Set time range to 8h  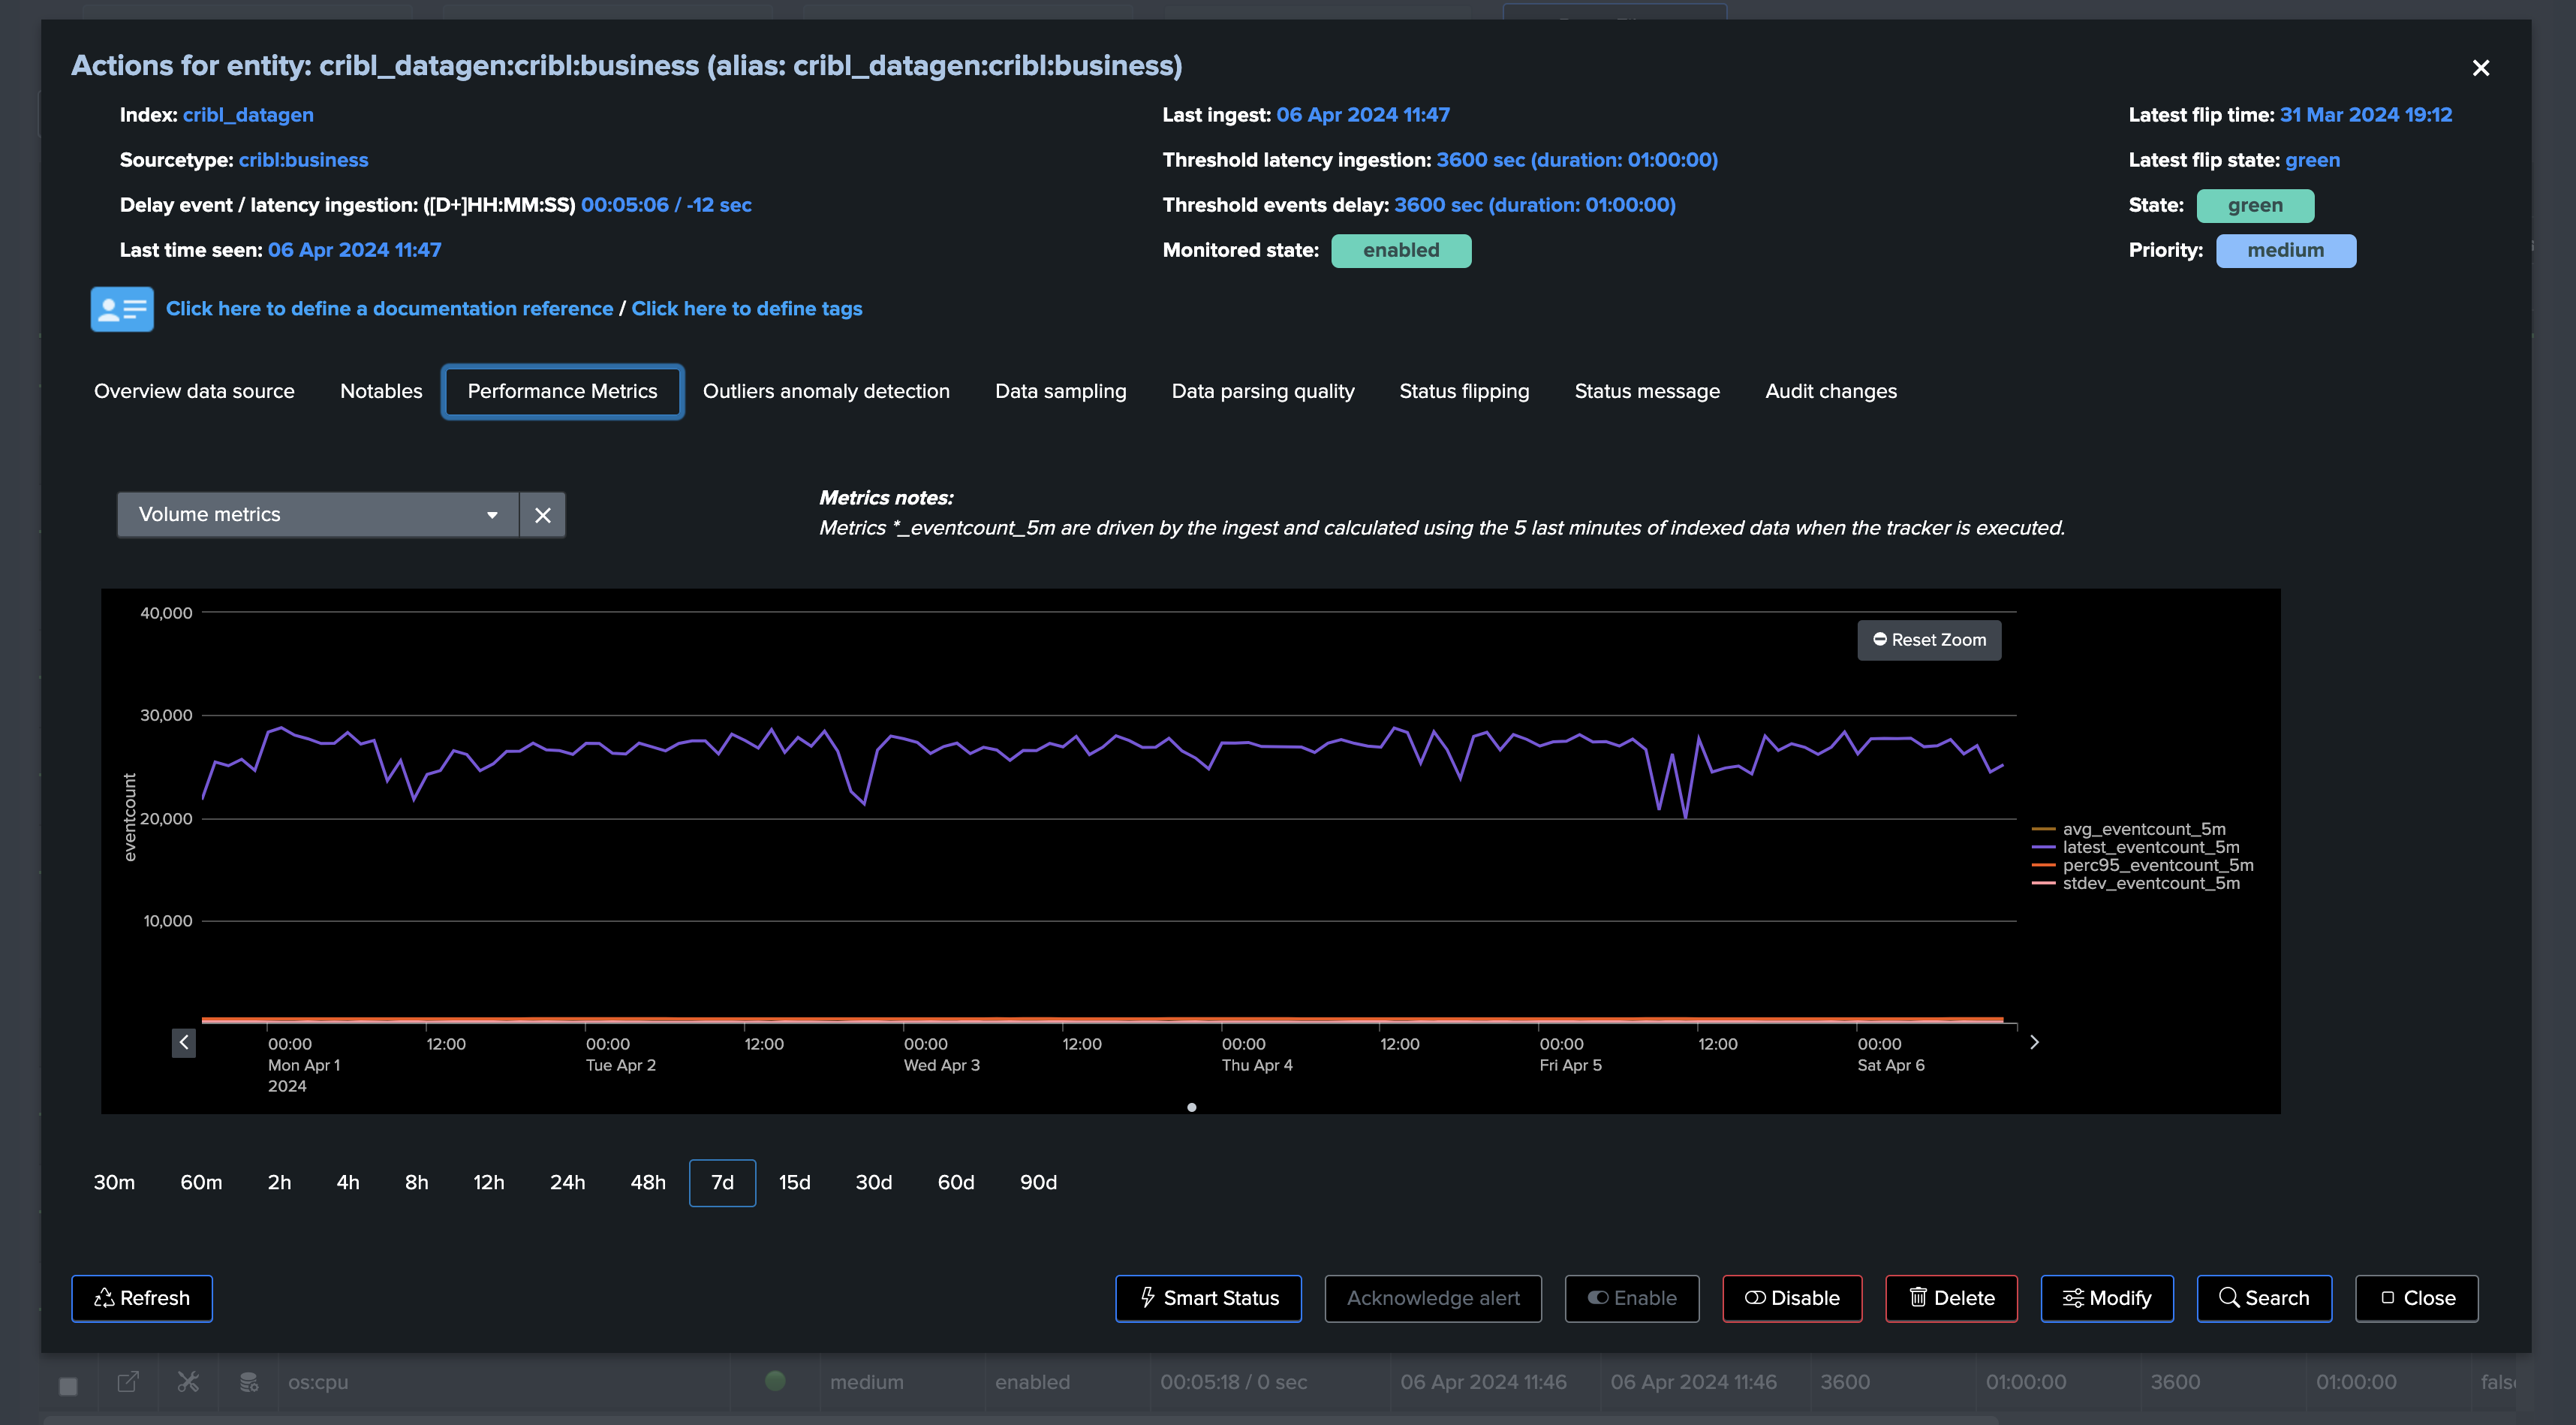click(x=417, y=1183)
